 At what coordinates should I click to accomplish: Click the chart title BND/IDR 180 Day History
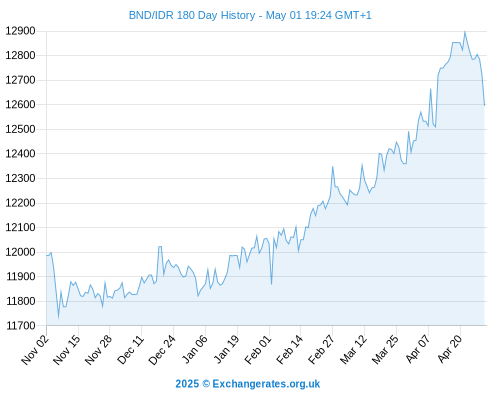(x=250, y=15)
